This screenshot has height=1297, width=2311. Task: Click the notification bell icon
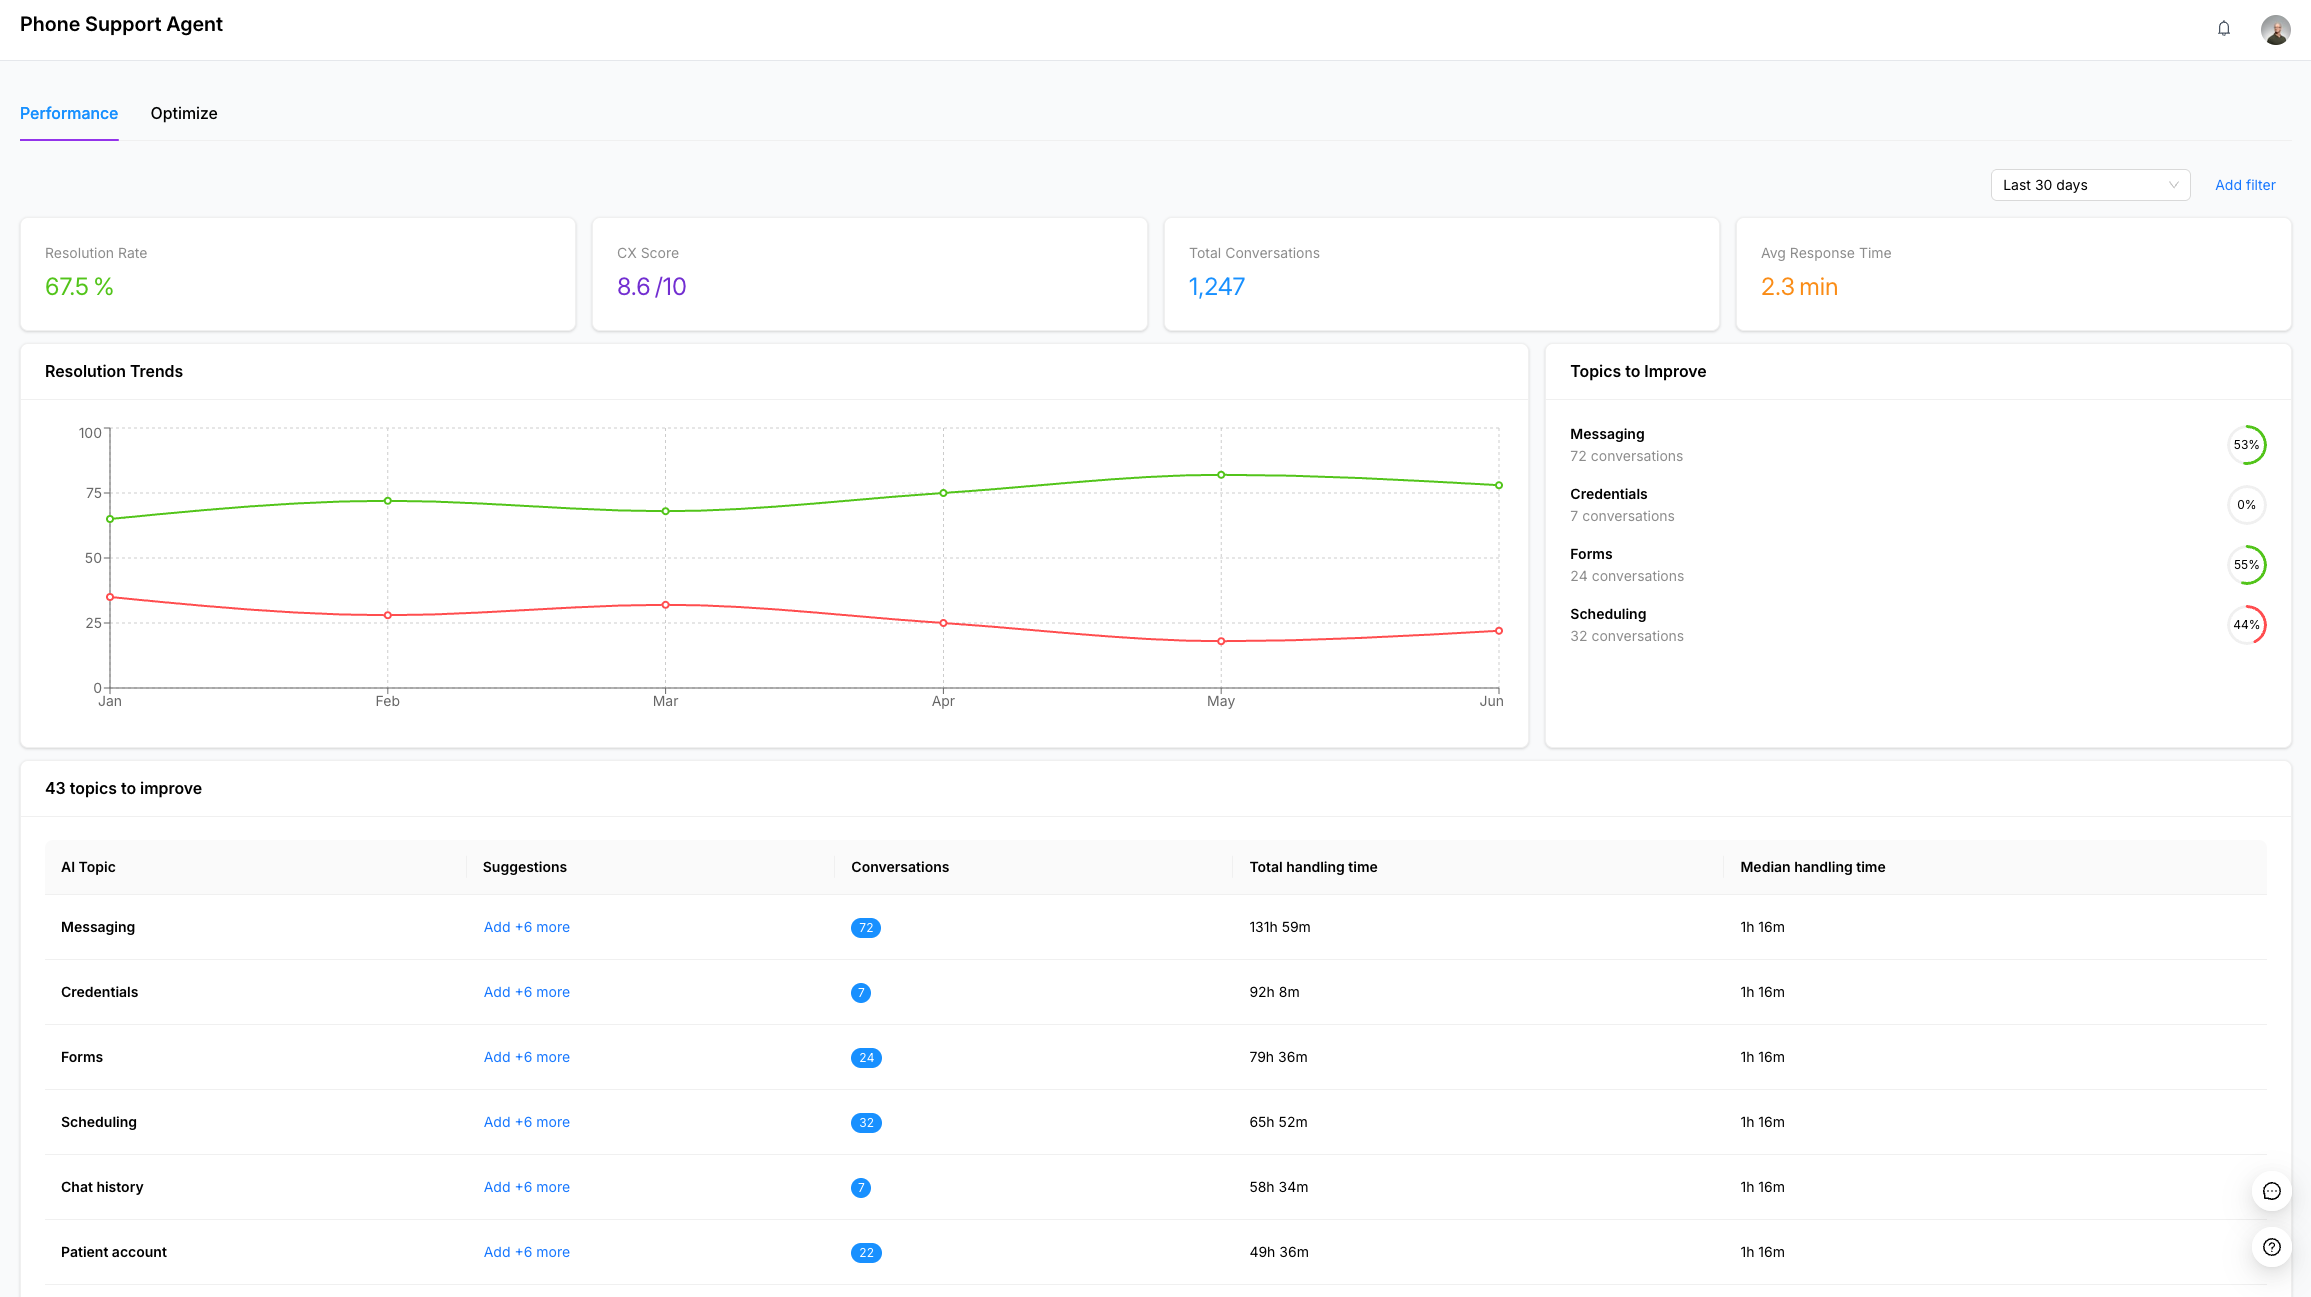pyautogui.click(x=2223, y=29)
